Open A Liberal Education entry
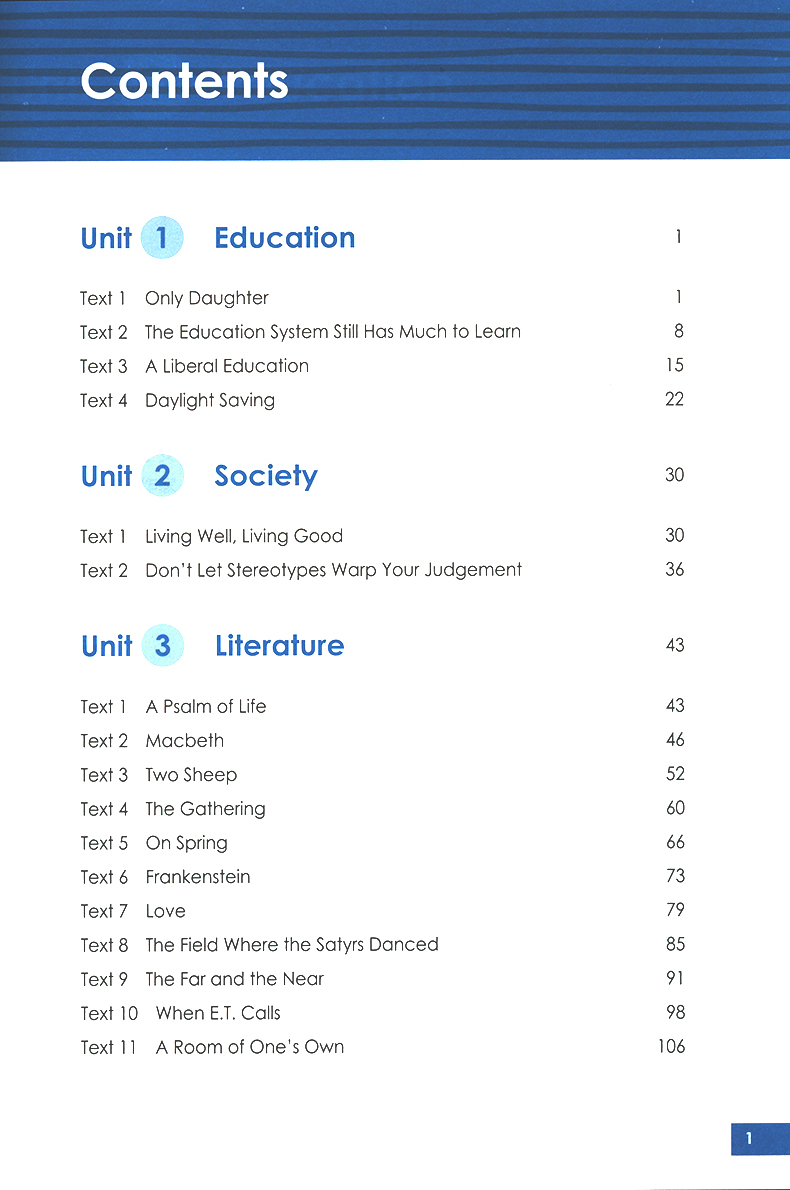Screen dimensions: 790x1190 [x=226, y=366]
